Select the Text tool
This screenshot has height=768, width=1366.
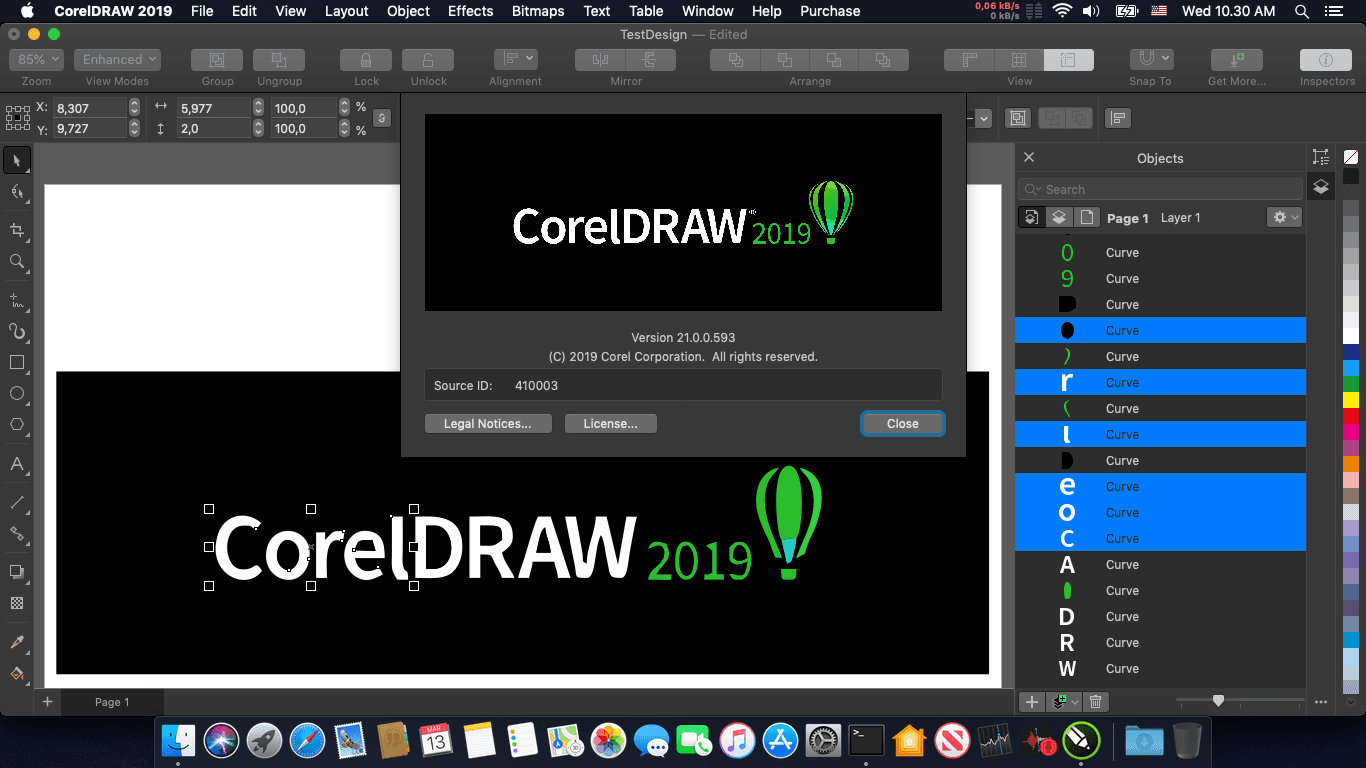point(17,464)
